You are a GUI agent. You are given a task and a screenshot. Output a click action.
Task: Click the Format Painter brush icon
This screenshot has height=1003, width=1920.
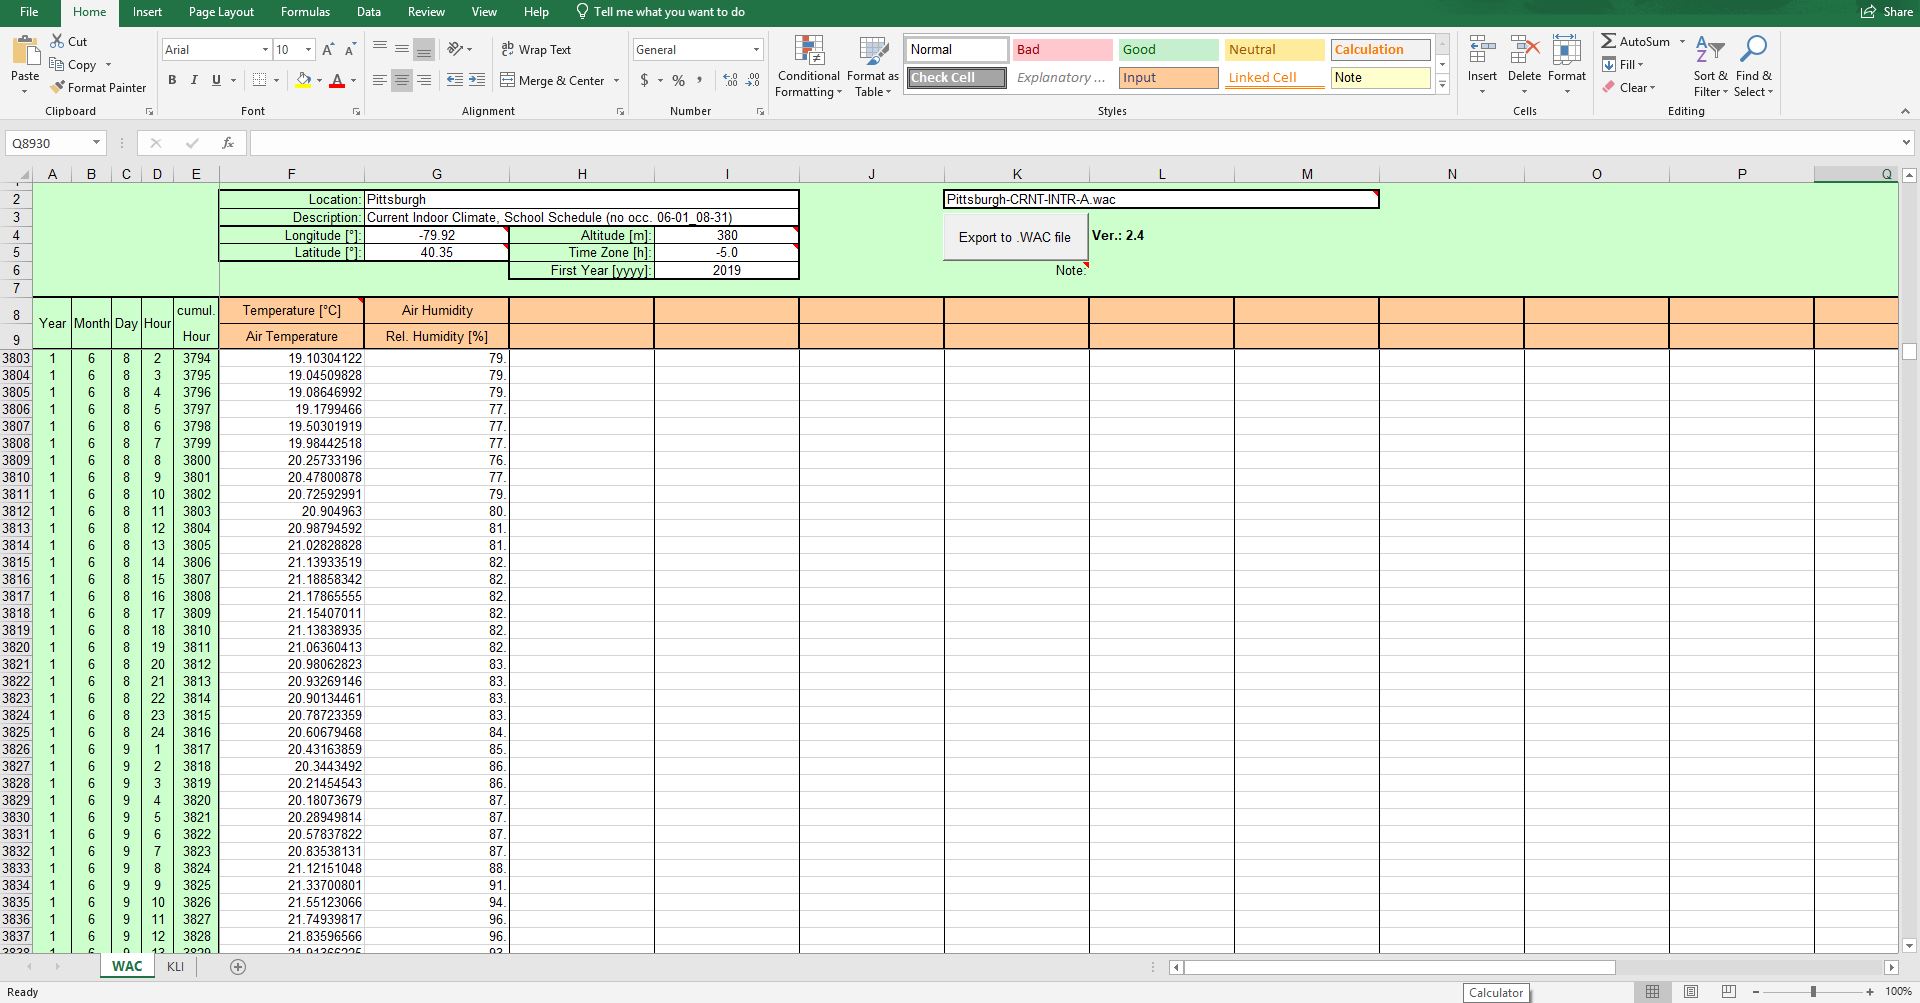[58, 88]
